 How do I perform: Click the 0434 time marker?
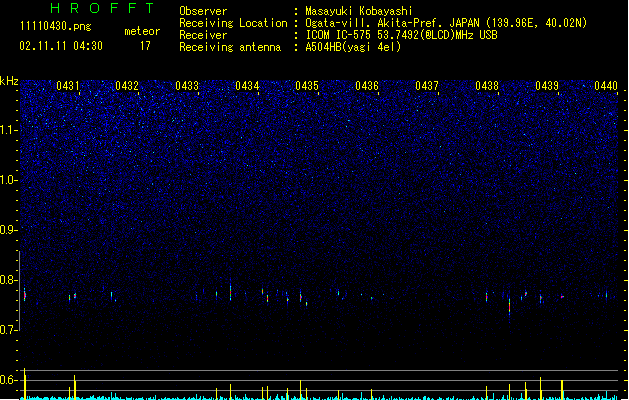(x=247, y=86)
